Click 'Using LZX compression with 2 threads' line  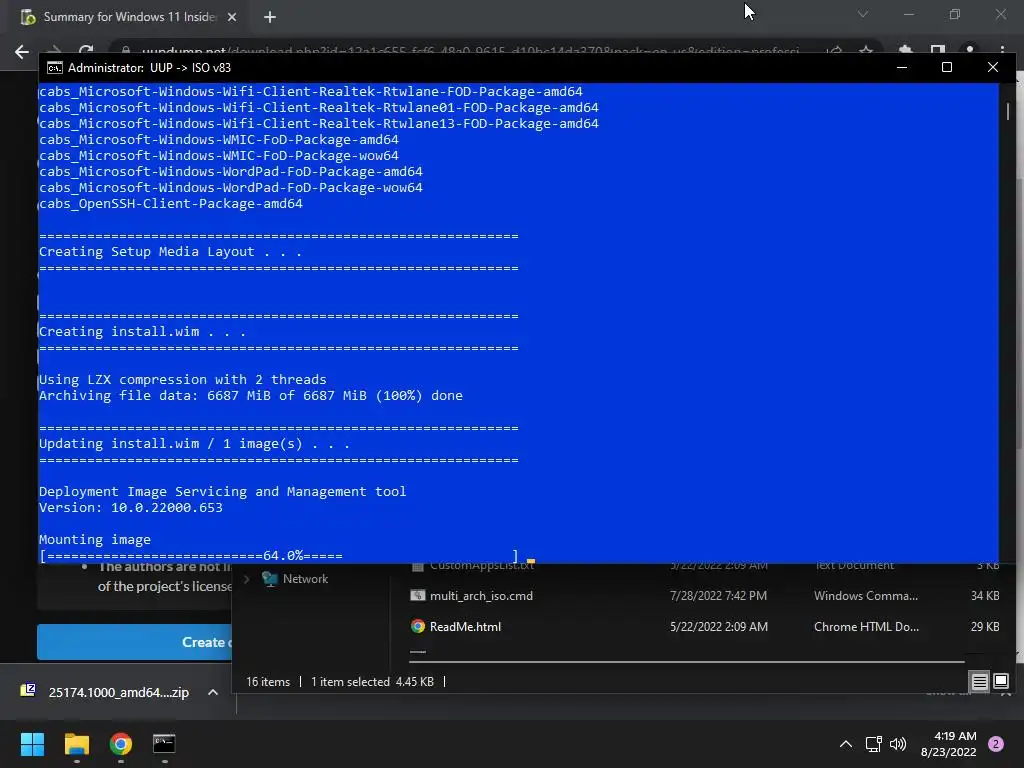182,379
